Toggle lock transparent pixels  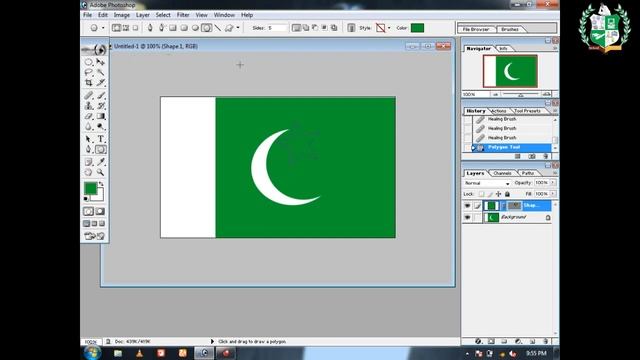(x=482, y=194)
